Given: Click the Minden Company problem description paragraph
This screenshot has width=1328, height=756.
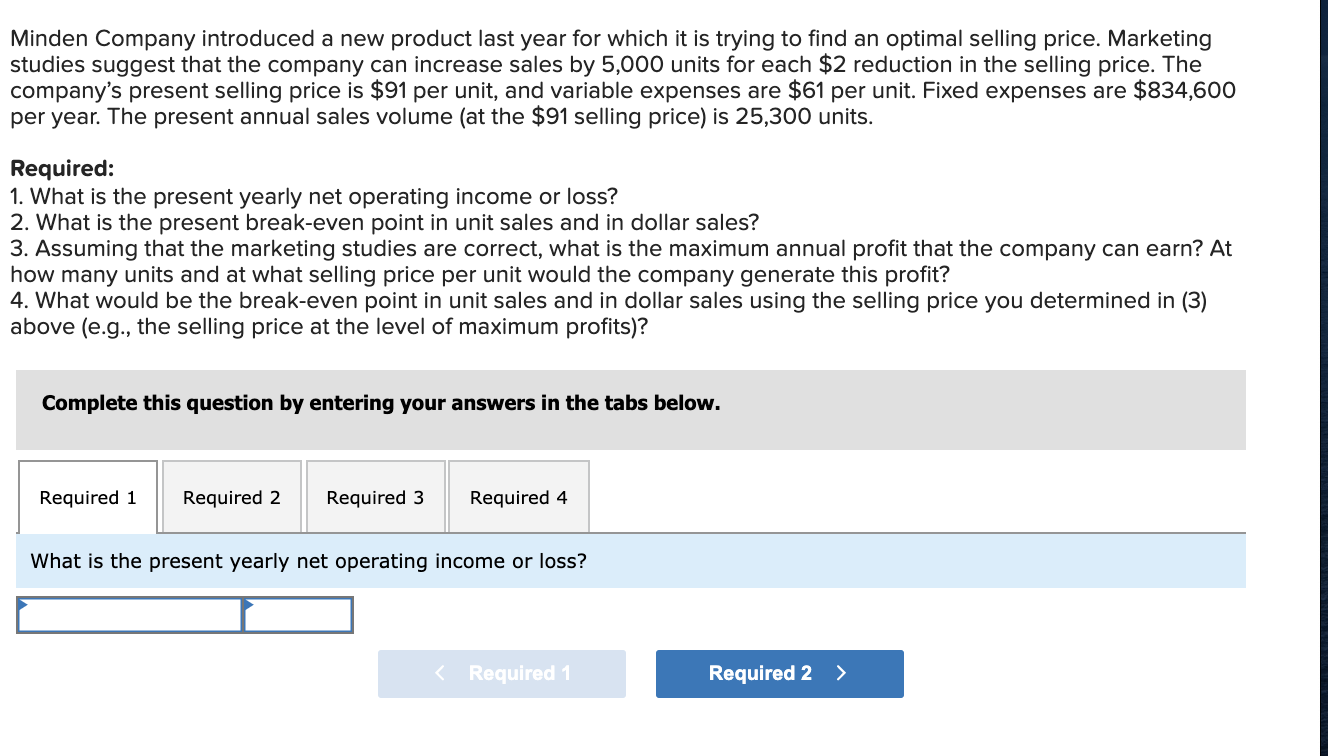Looking at the screenshot, I should 620,78.
